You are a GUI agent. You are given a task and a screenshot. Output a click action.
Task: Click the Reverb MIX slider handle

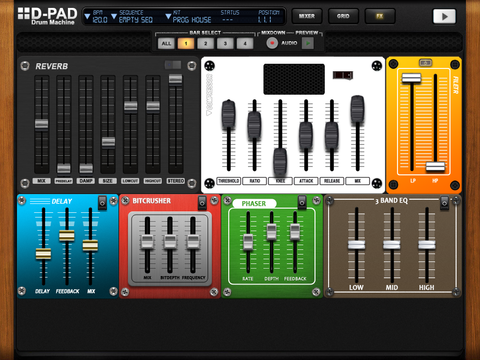coord(42,124)
